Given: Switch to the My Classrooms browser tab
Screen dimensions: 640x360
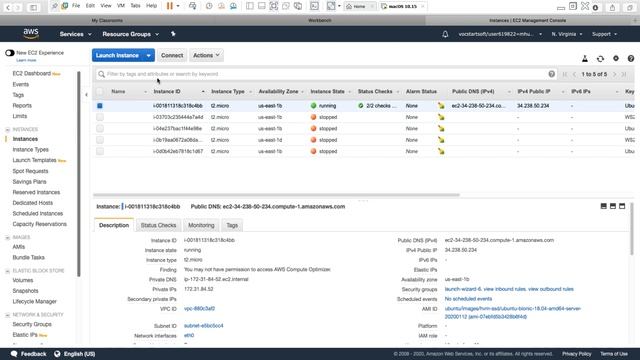Looking at the screenshot, I should 107,20.
